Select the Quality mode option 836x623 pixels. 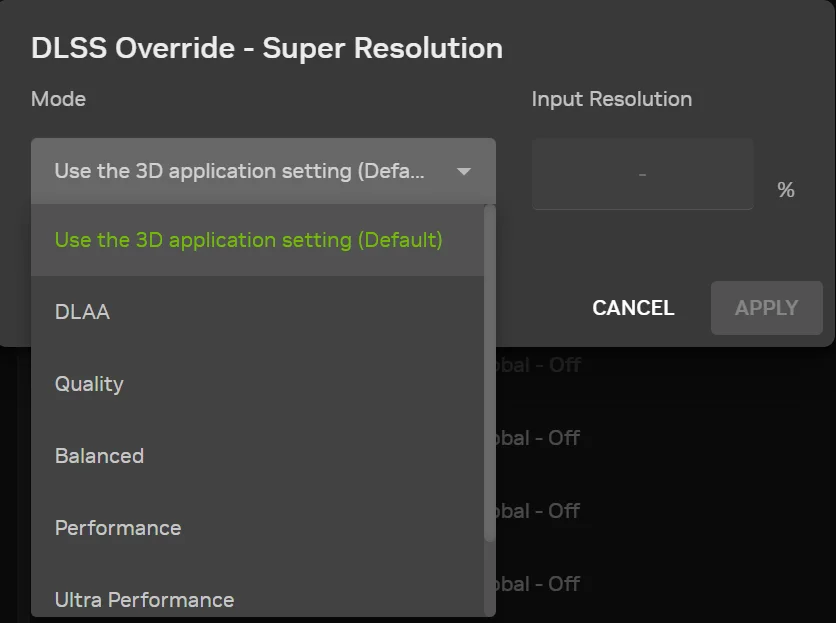point(90,384)
